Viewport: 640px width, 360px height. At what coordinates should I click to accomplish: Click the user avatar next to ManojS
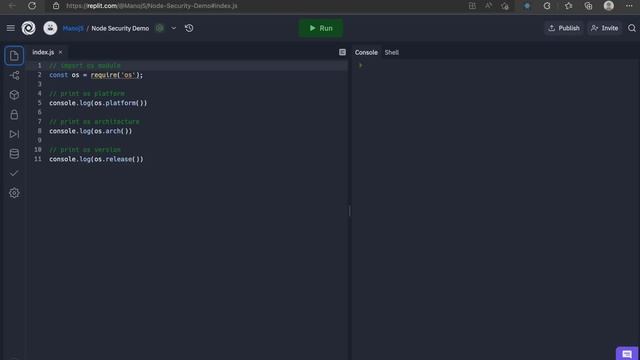click(x=50, y=28)
